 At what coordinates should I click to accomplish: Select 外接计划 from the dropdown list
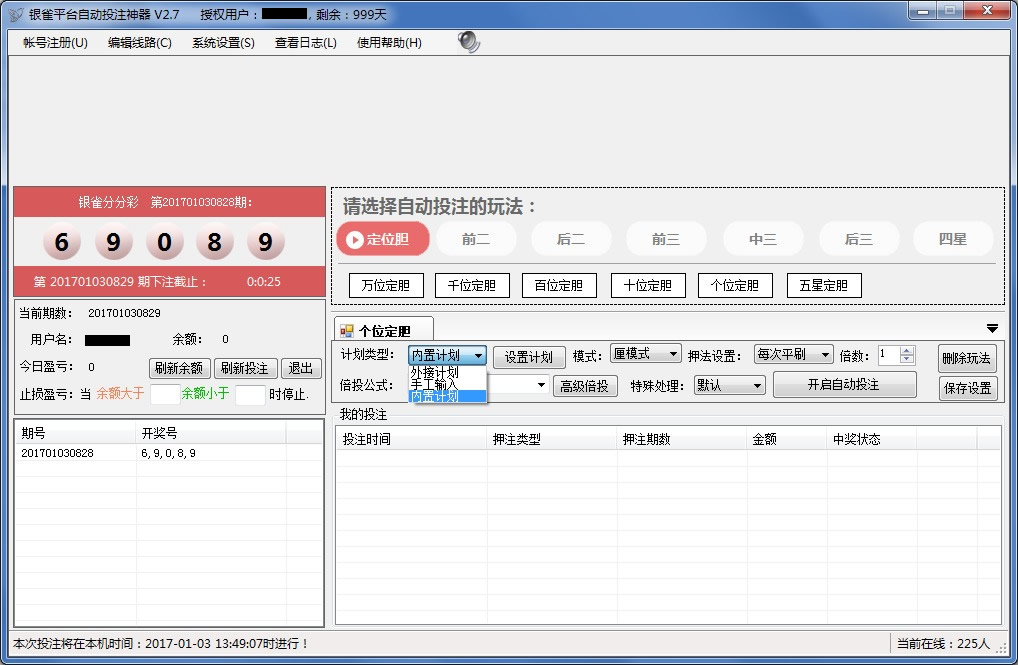tap(435, 372)
